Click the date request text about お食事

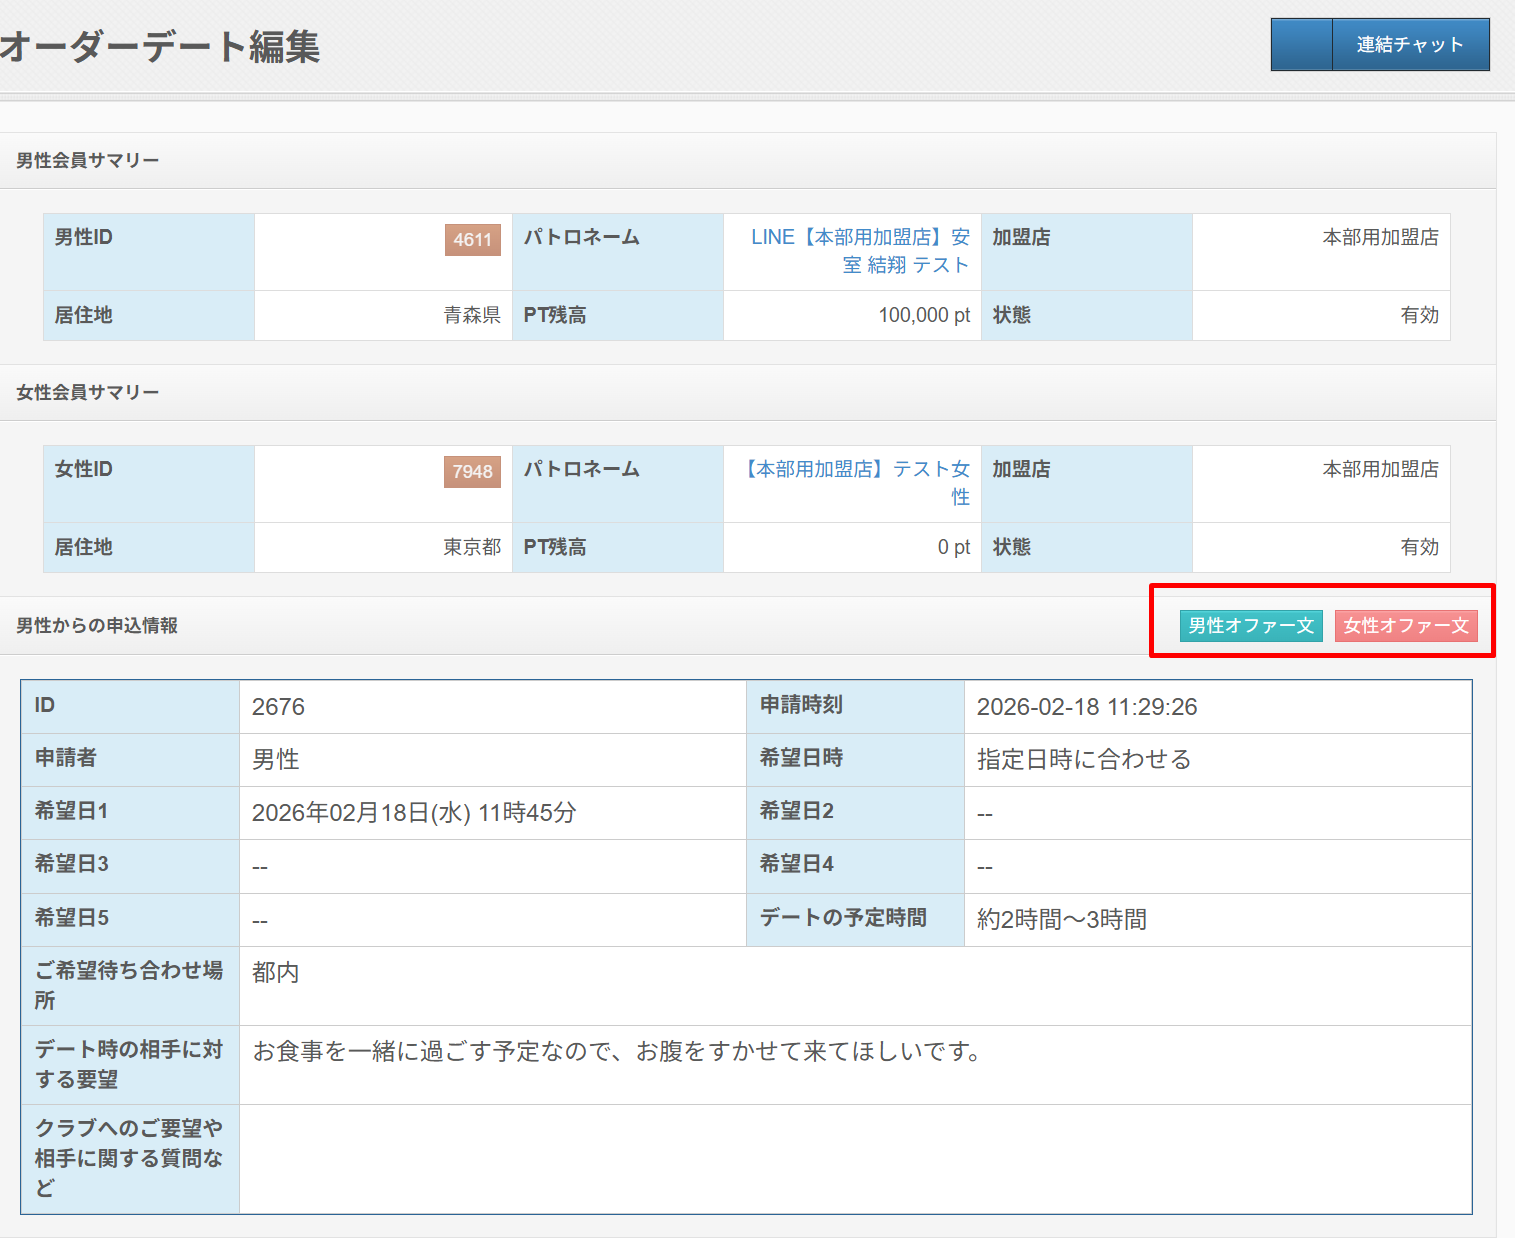pos(616,1052)
